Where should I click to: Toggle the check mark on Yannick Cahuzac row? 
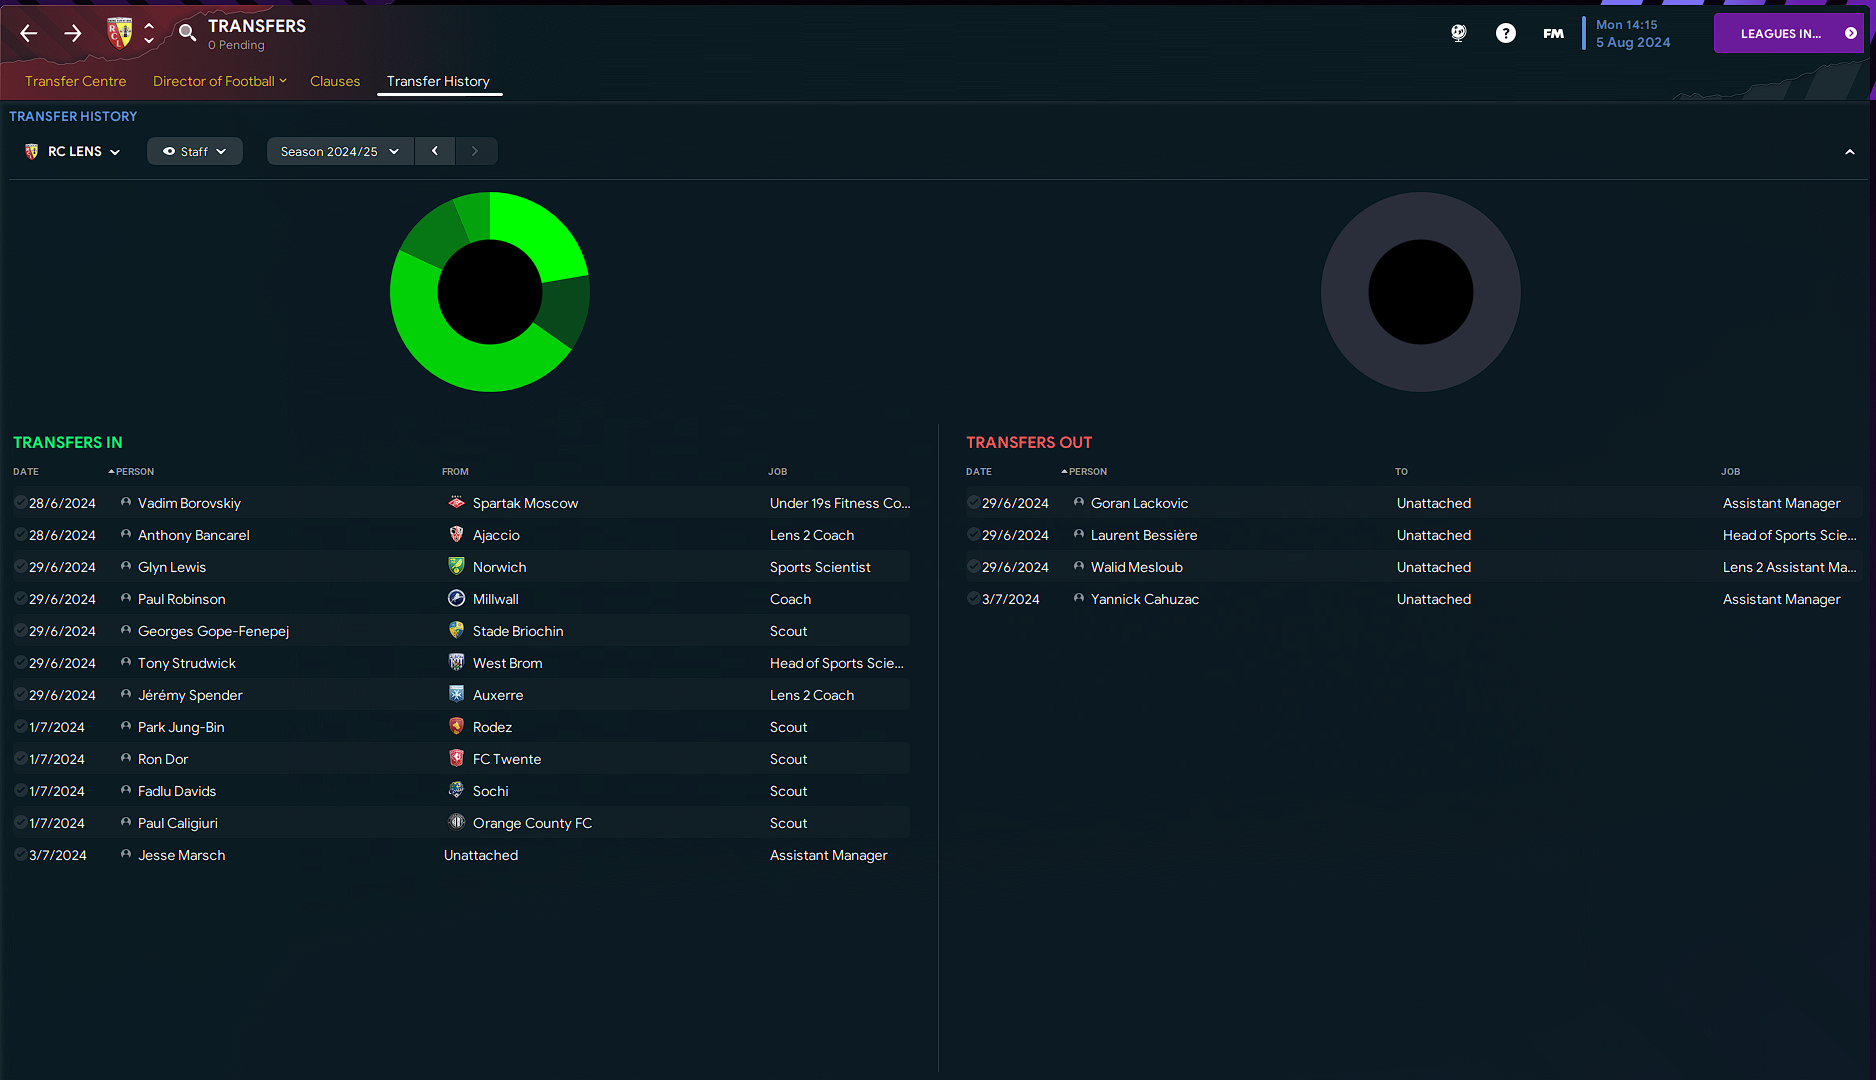973,599
